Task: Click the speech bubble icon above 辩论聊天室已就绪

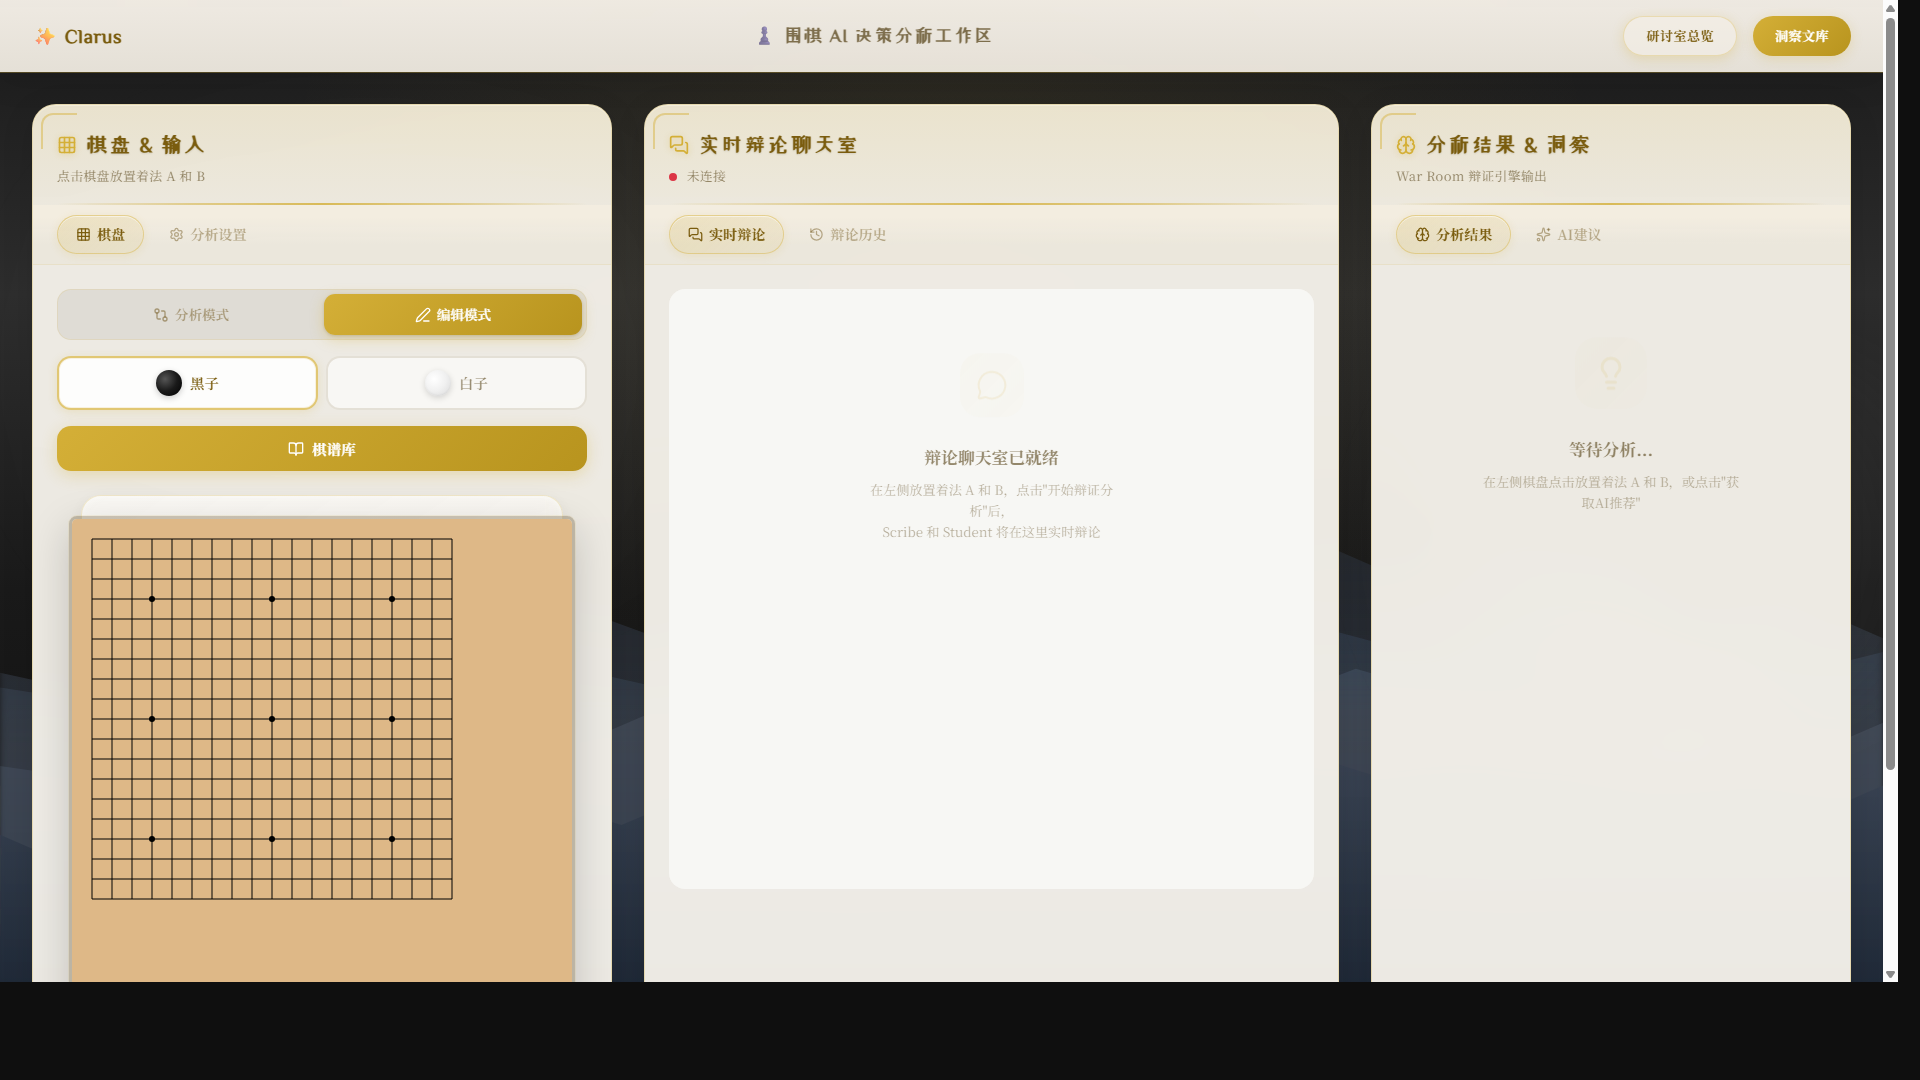Action: [x=991, y=385]
